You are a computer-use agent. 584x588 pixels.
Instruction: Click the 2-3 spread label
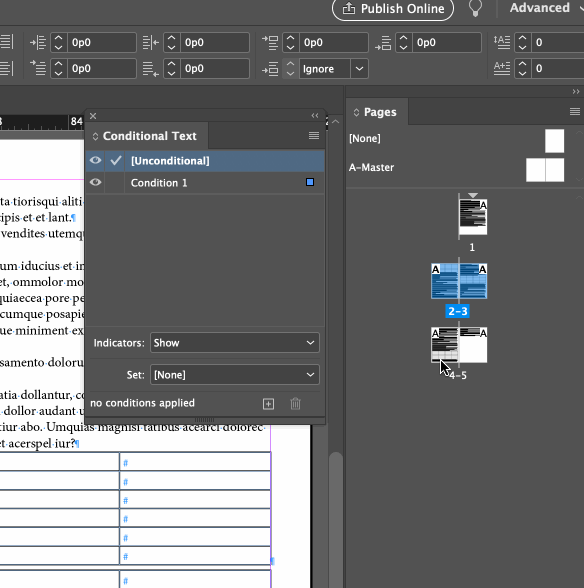click(x=458, y=311)
